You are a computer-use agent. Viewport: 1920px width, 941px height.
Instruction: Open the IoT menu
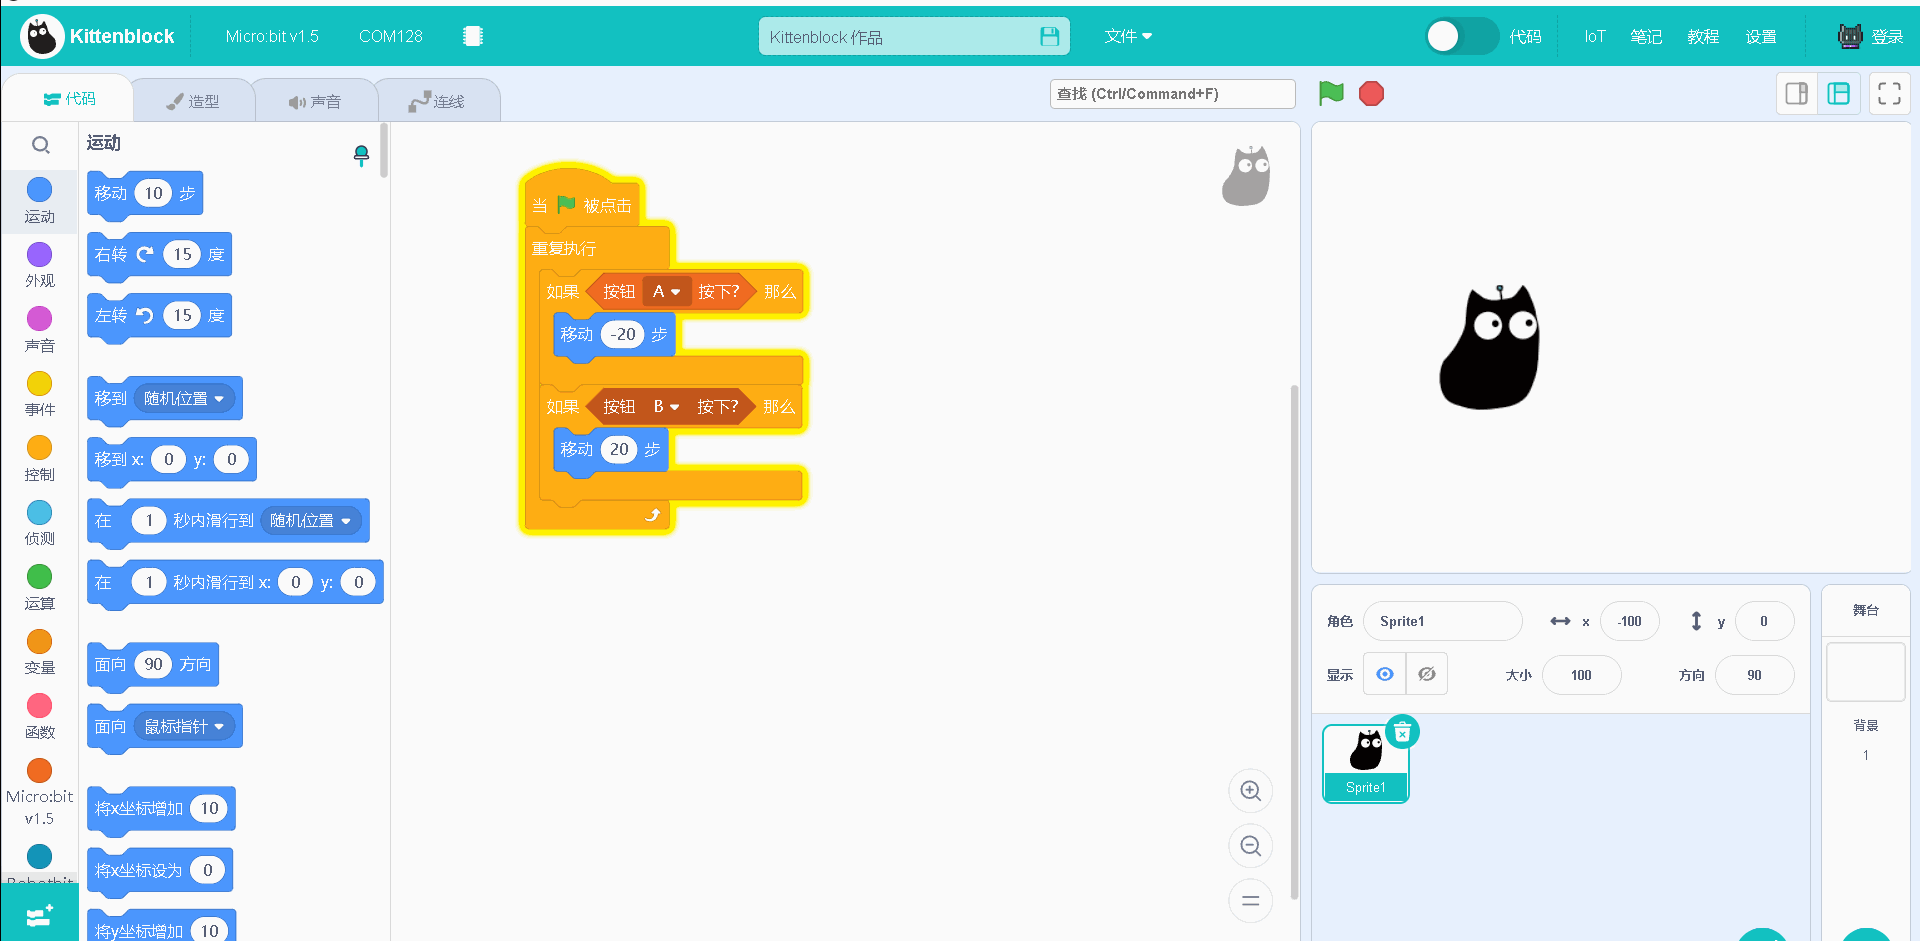tap(1594, 36)
